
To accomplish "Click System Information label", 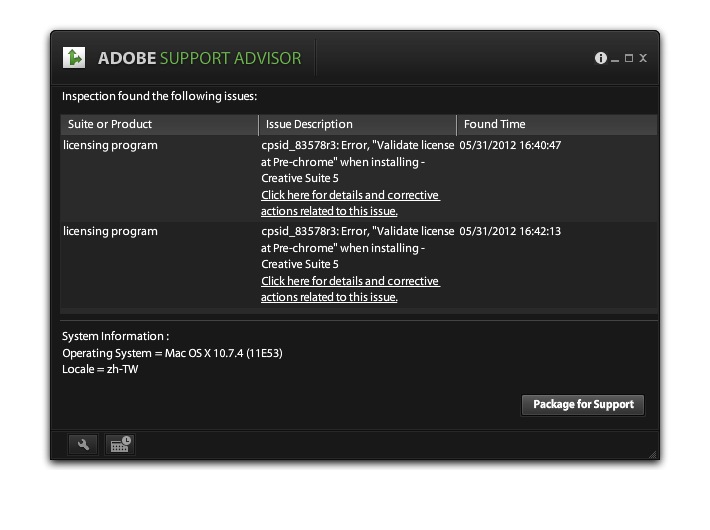I will click(115, 336).
